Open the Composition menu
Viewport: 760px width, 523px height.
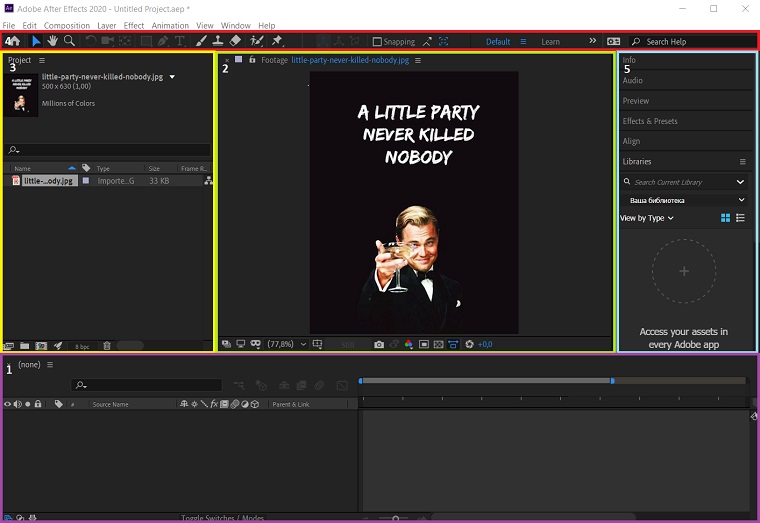(66, 25)
